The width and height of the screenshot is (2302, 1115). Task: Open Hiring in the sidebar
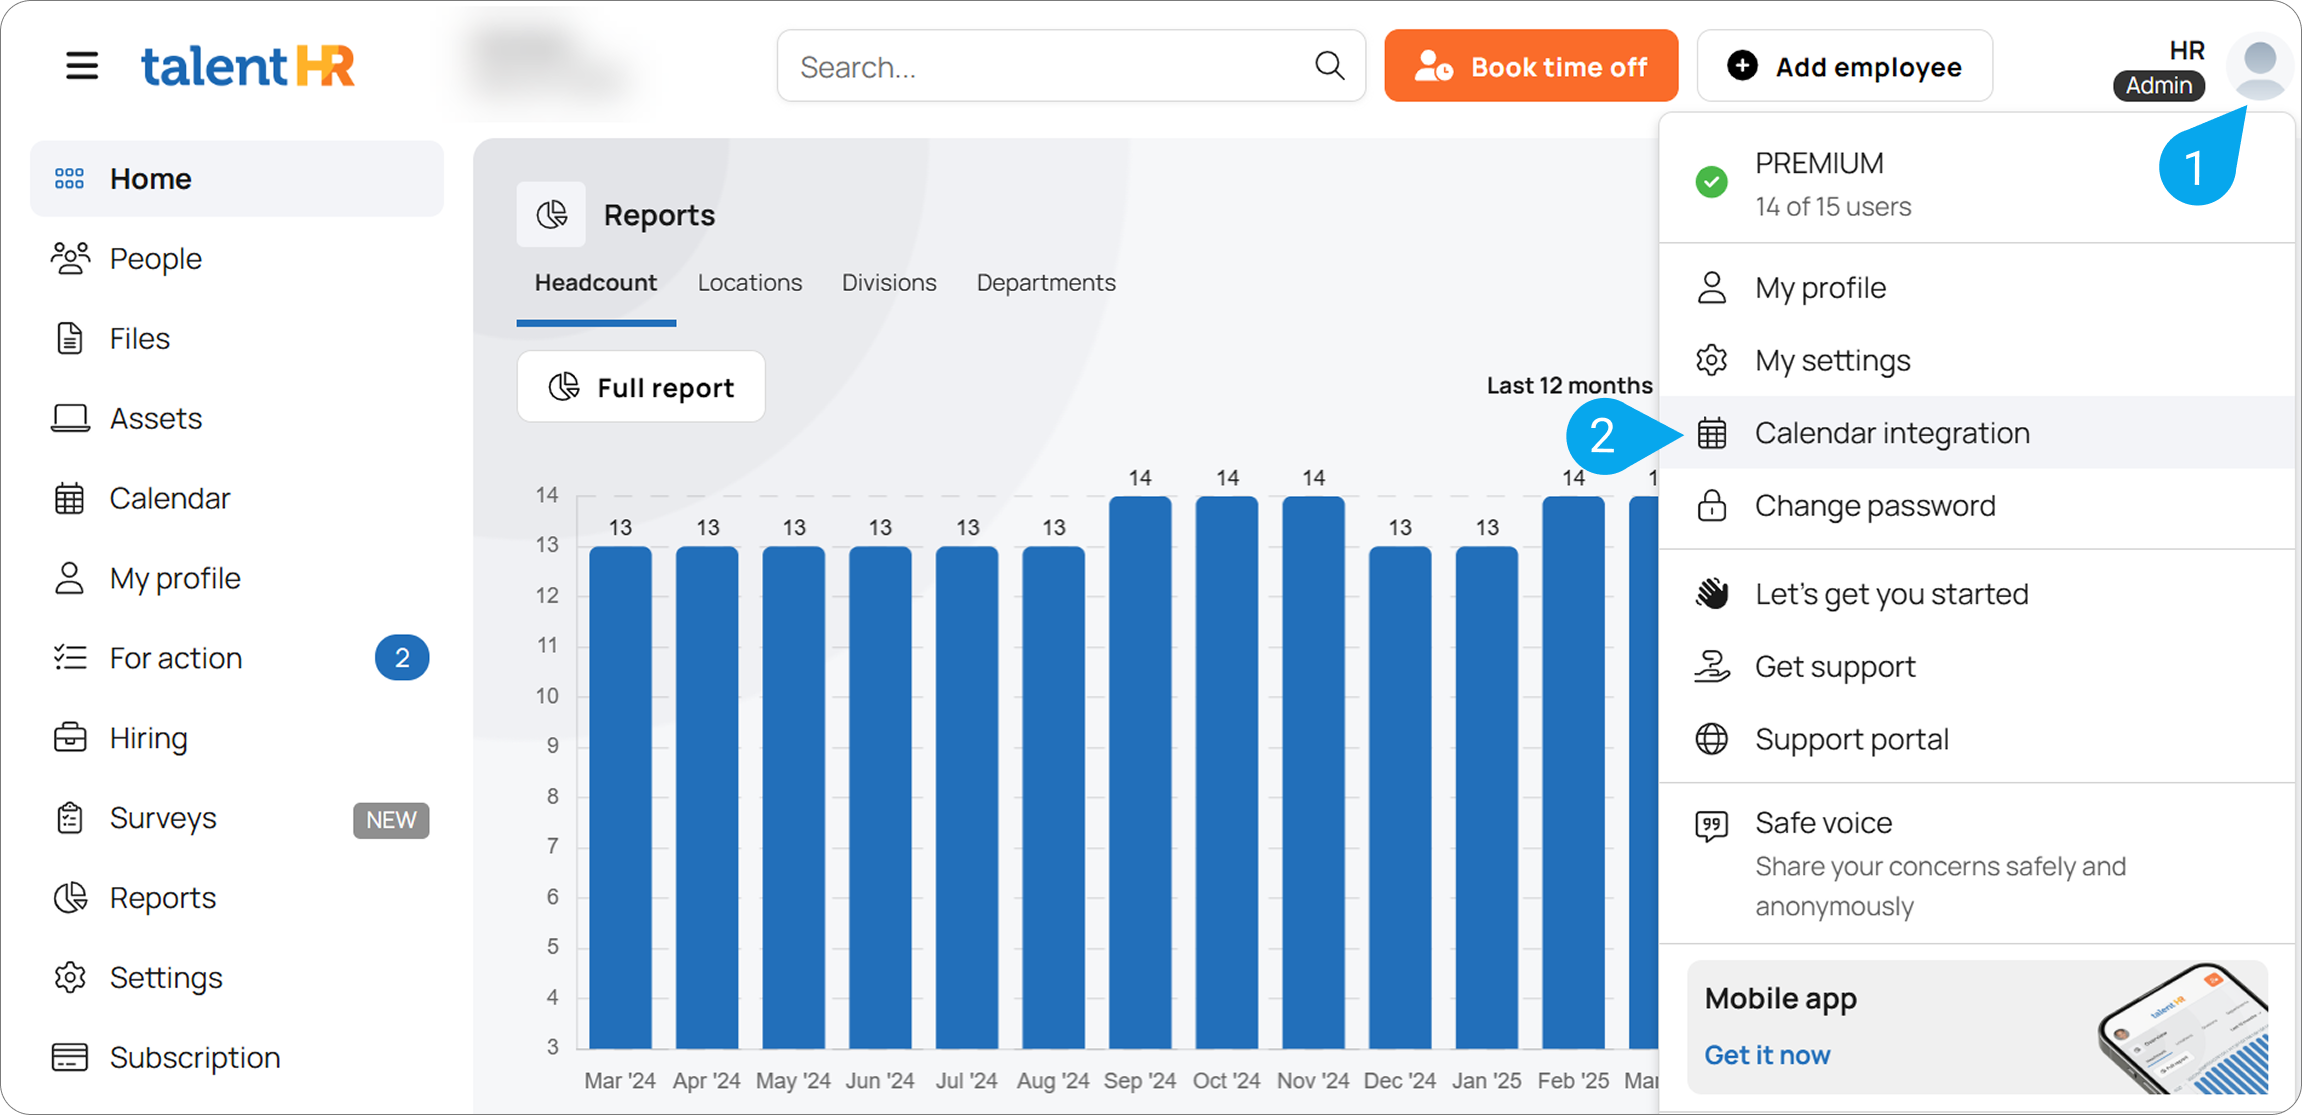(x=237, y=737)
